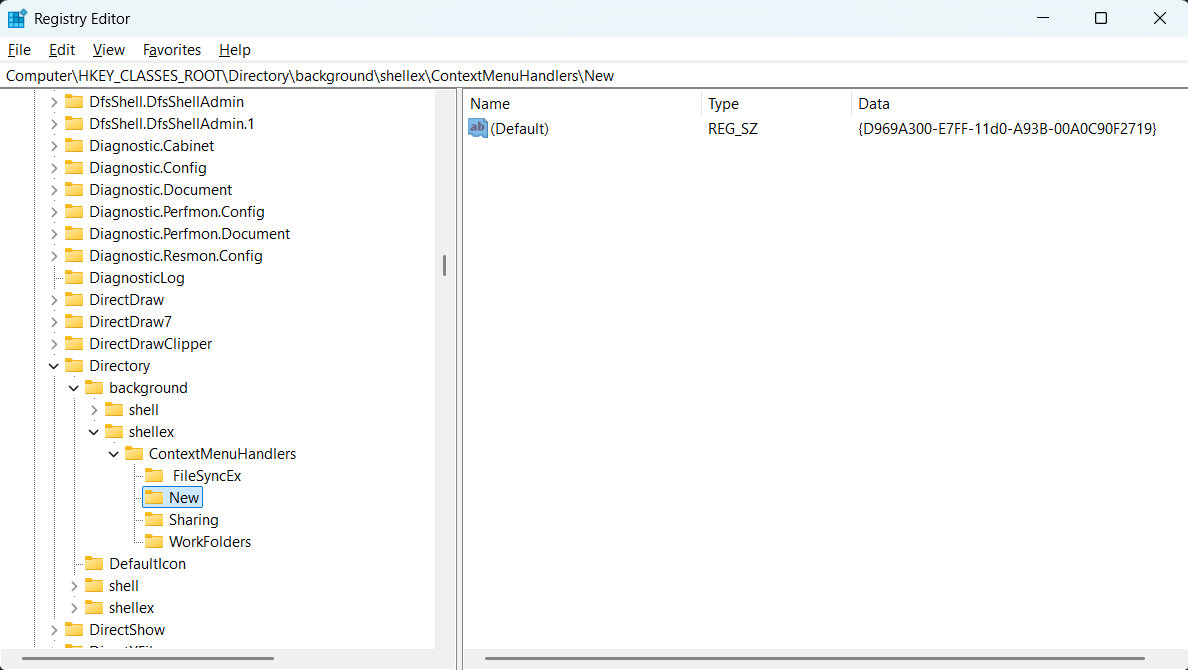Click the ab icon beside the (Default) value
Image resolution: width=1188 pixels, height=670 pixels.
477,128
